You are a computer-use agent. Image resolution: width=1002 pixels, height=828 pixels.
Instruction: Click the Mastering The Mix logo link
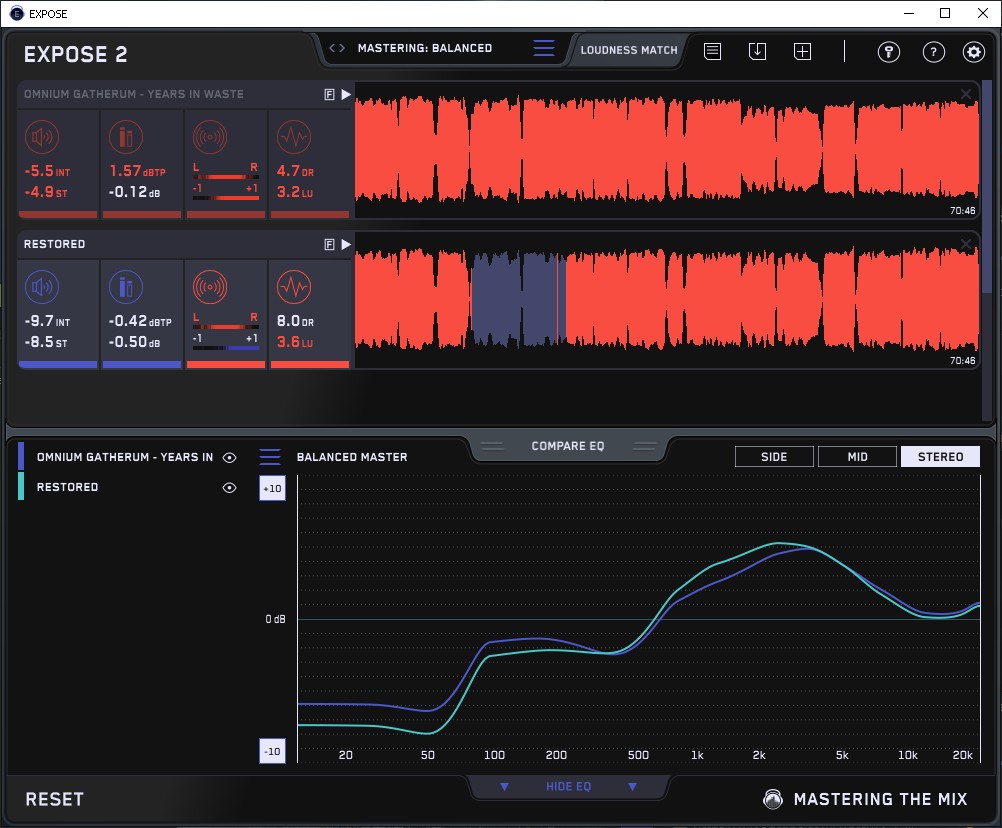865,799
